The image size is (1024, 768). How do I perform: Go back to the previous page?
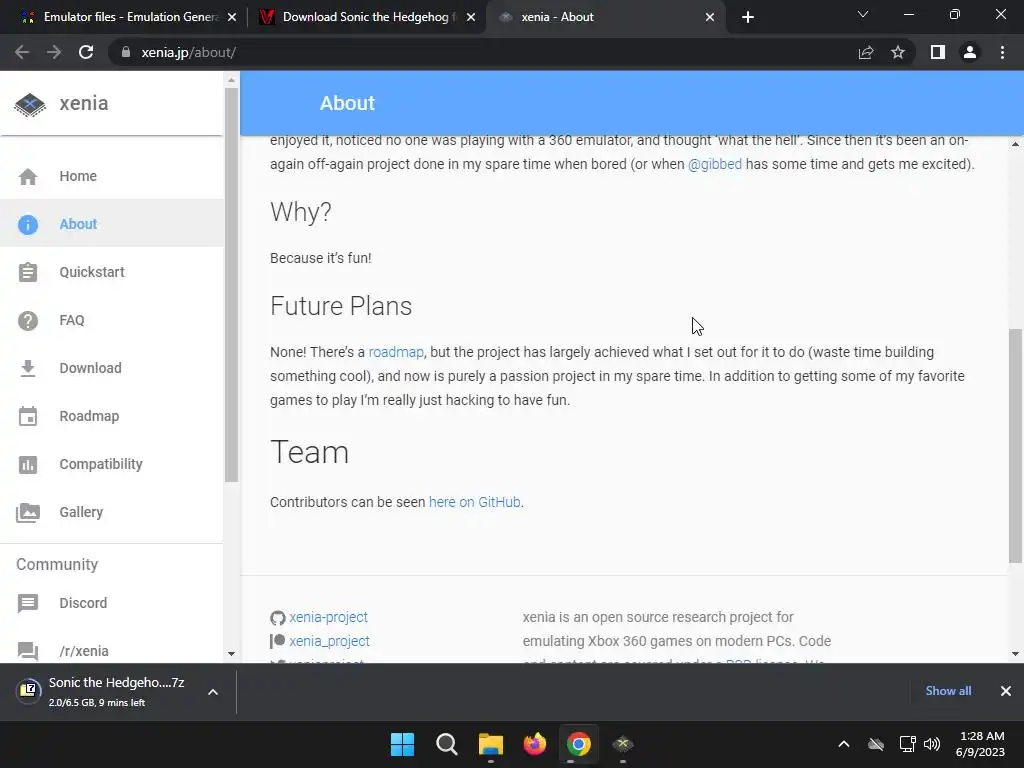[x=22, y=52]
